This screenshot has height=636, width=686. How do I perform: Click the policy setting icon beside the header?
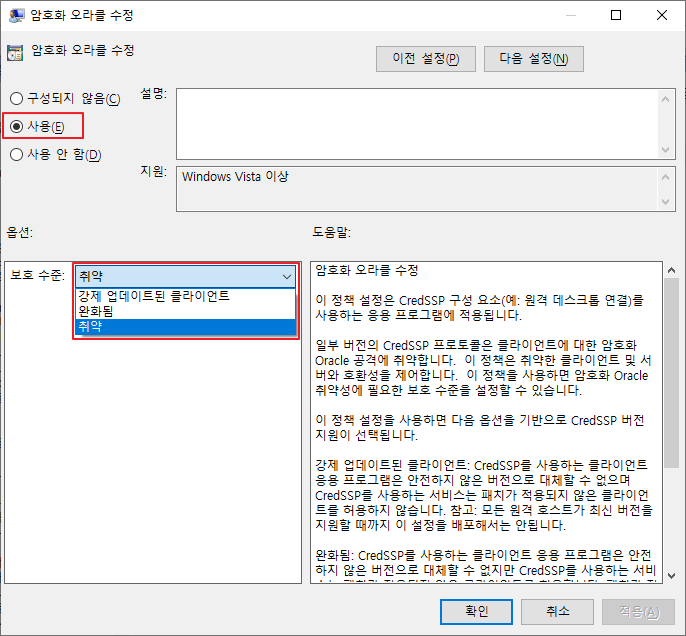click(15, 51)
